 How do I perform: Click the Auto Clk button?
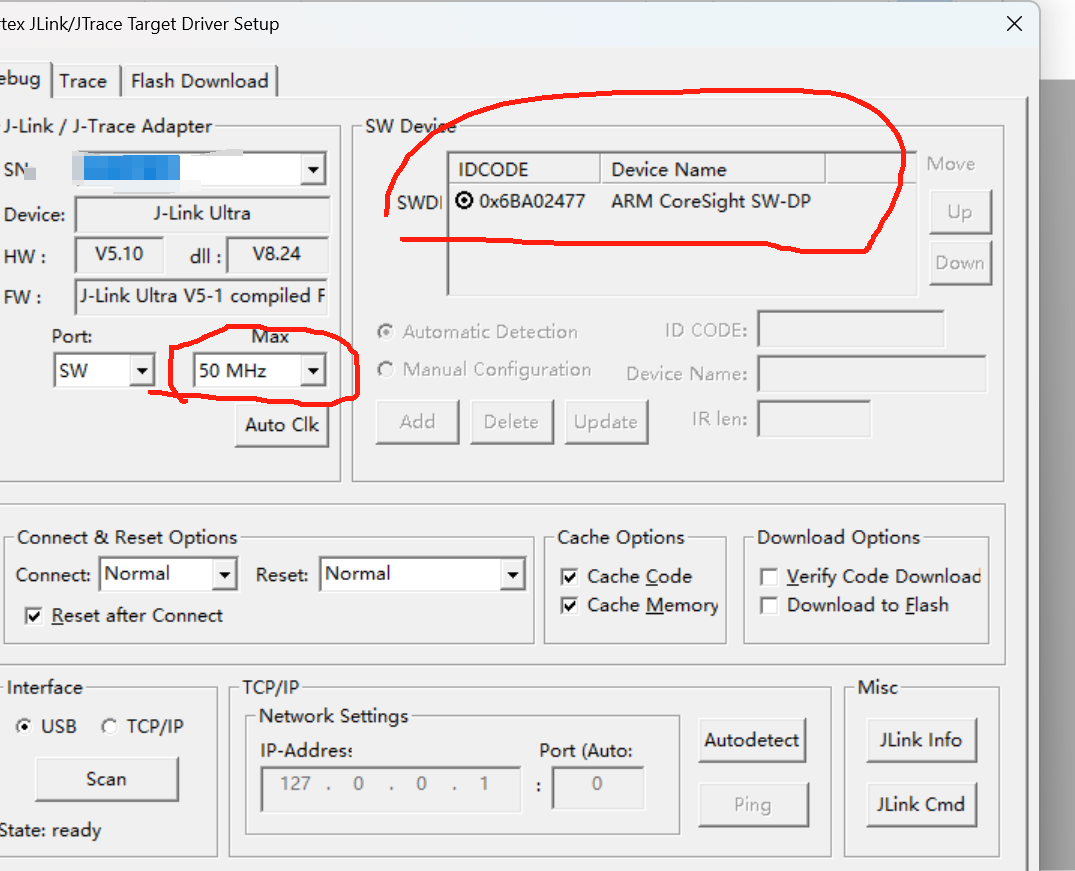coord(282,425)
